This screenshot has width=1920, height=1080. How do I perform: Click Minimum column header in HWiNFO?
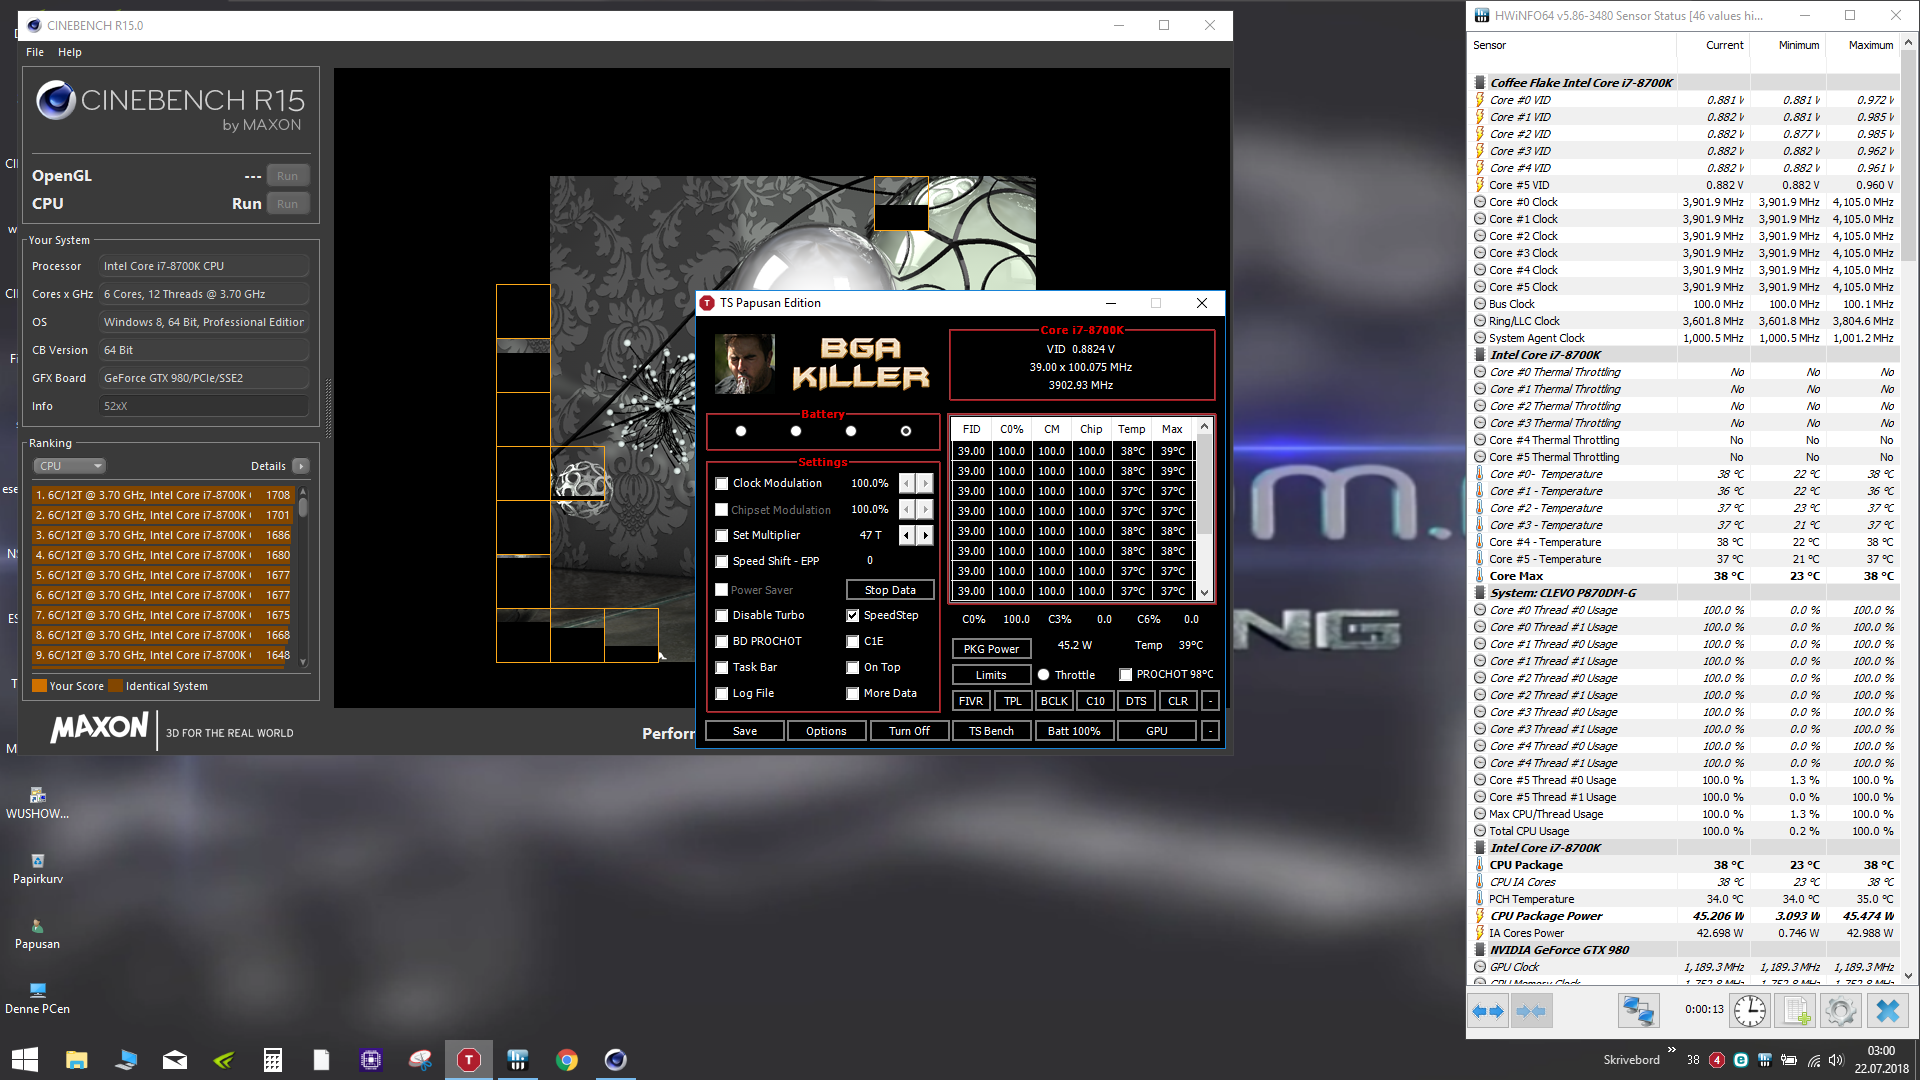click(x=1788, y=46)
